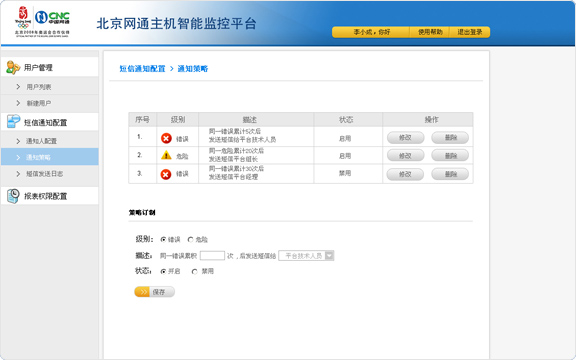
Task: Click the chevron beside 短信发送日志
Action: [x=18, y=174]
